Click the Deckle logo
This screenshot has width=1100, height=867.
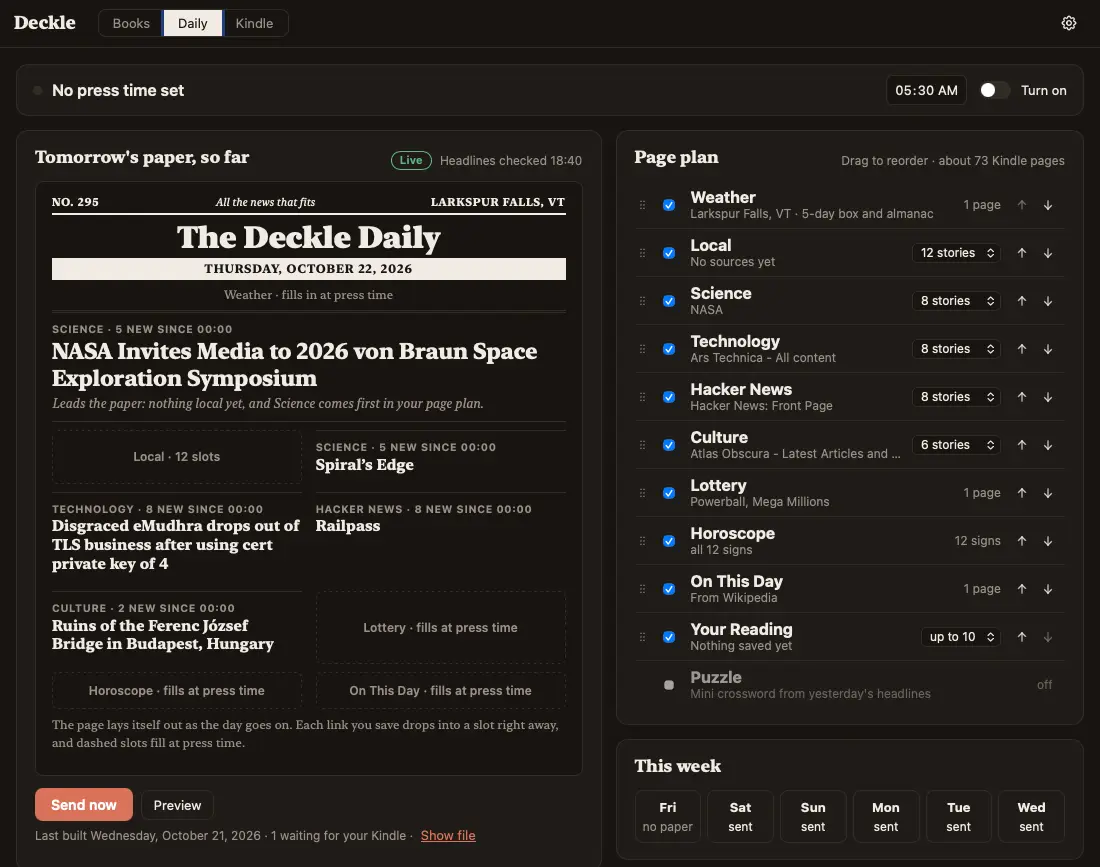[x=45, y=22]
